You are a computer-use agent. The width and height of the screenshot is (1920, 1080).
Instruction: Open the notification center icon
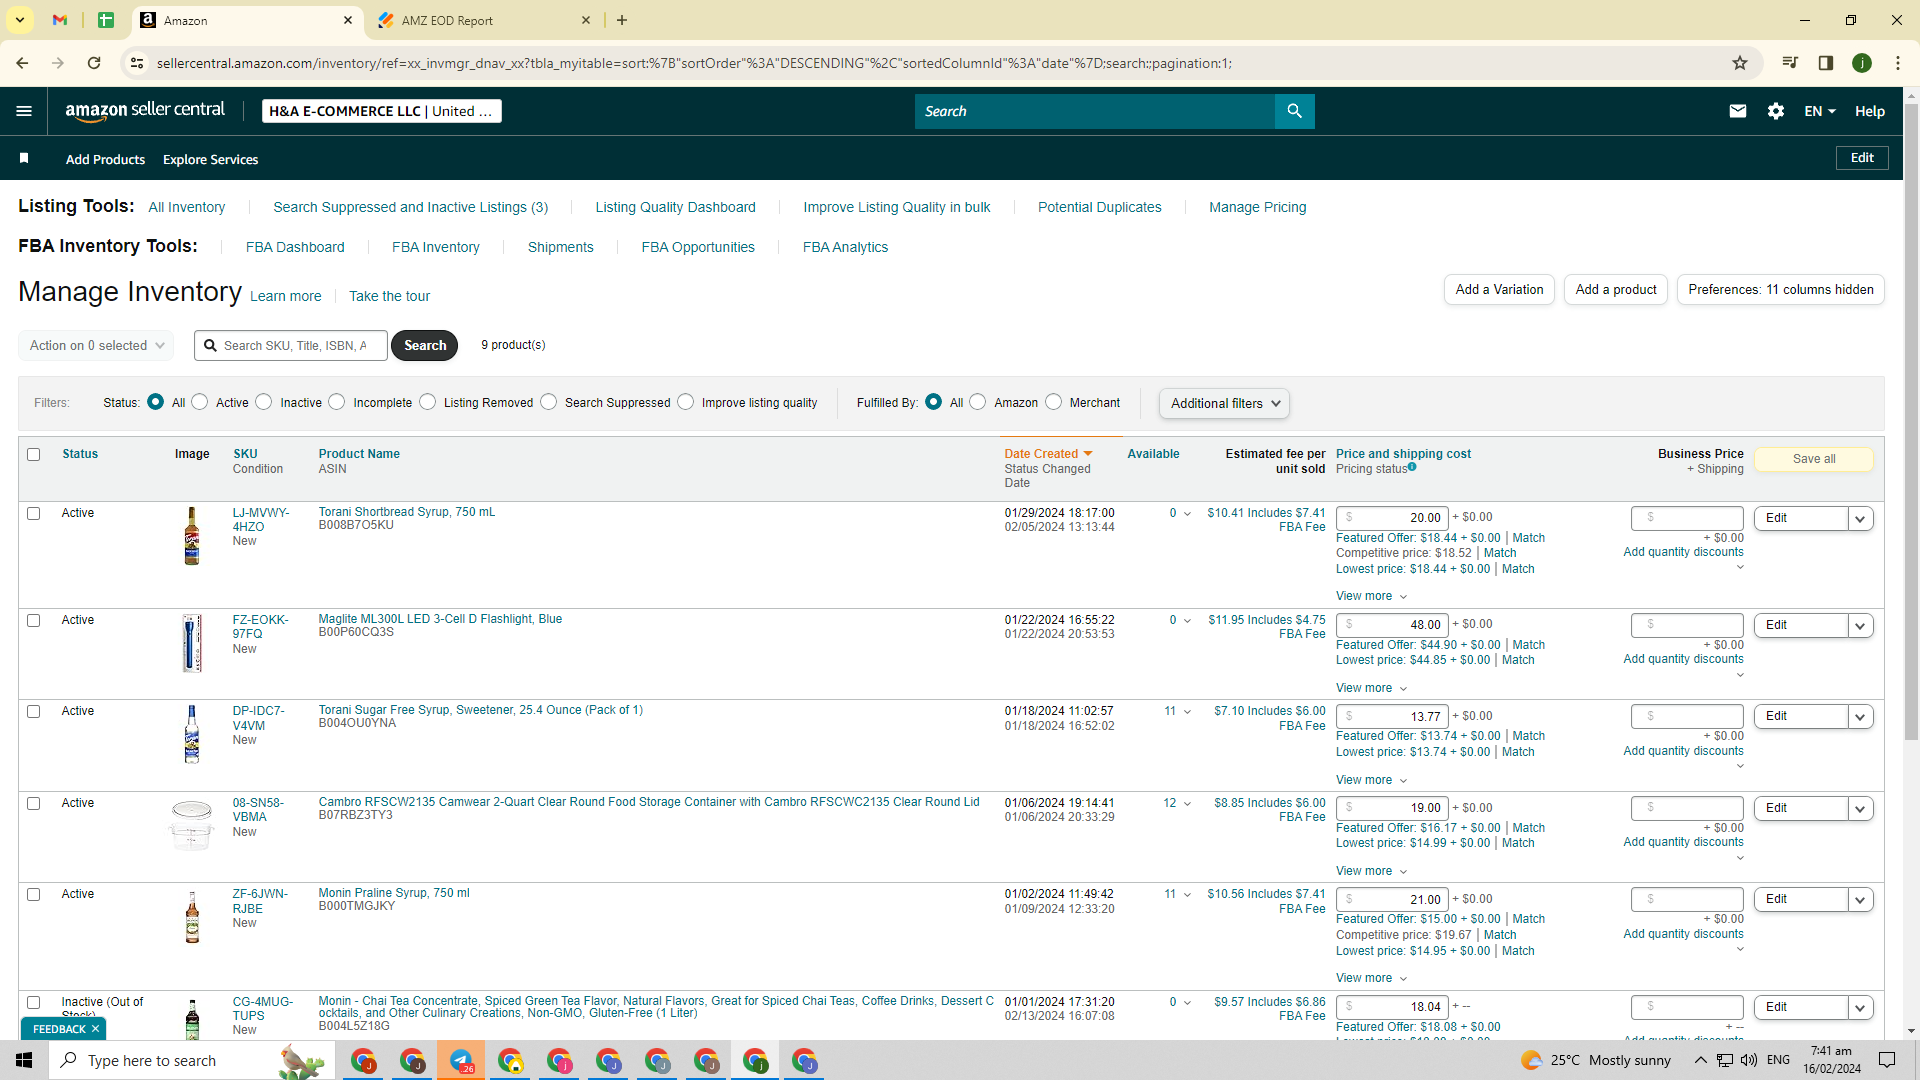(x=1887, y=1060)
